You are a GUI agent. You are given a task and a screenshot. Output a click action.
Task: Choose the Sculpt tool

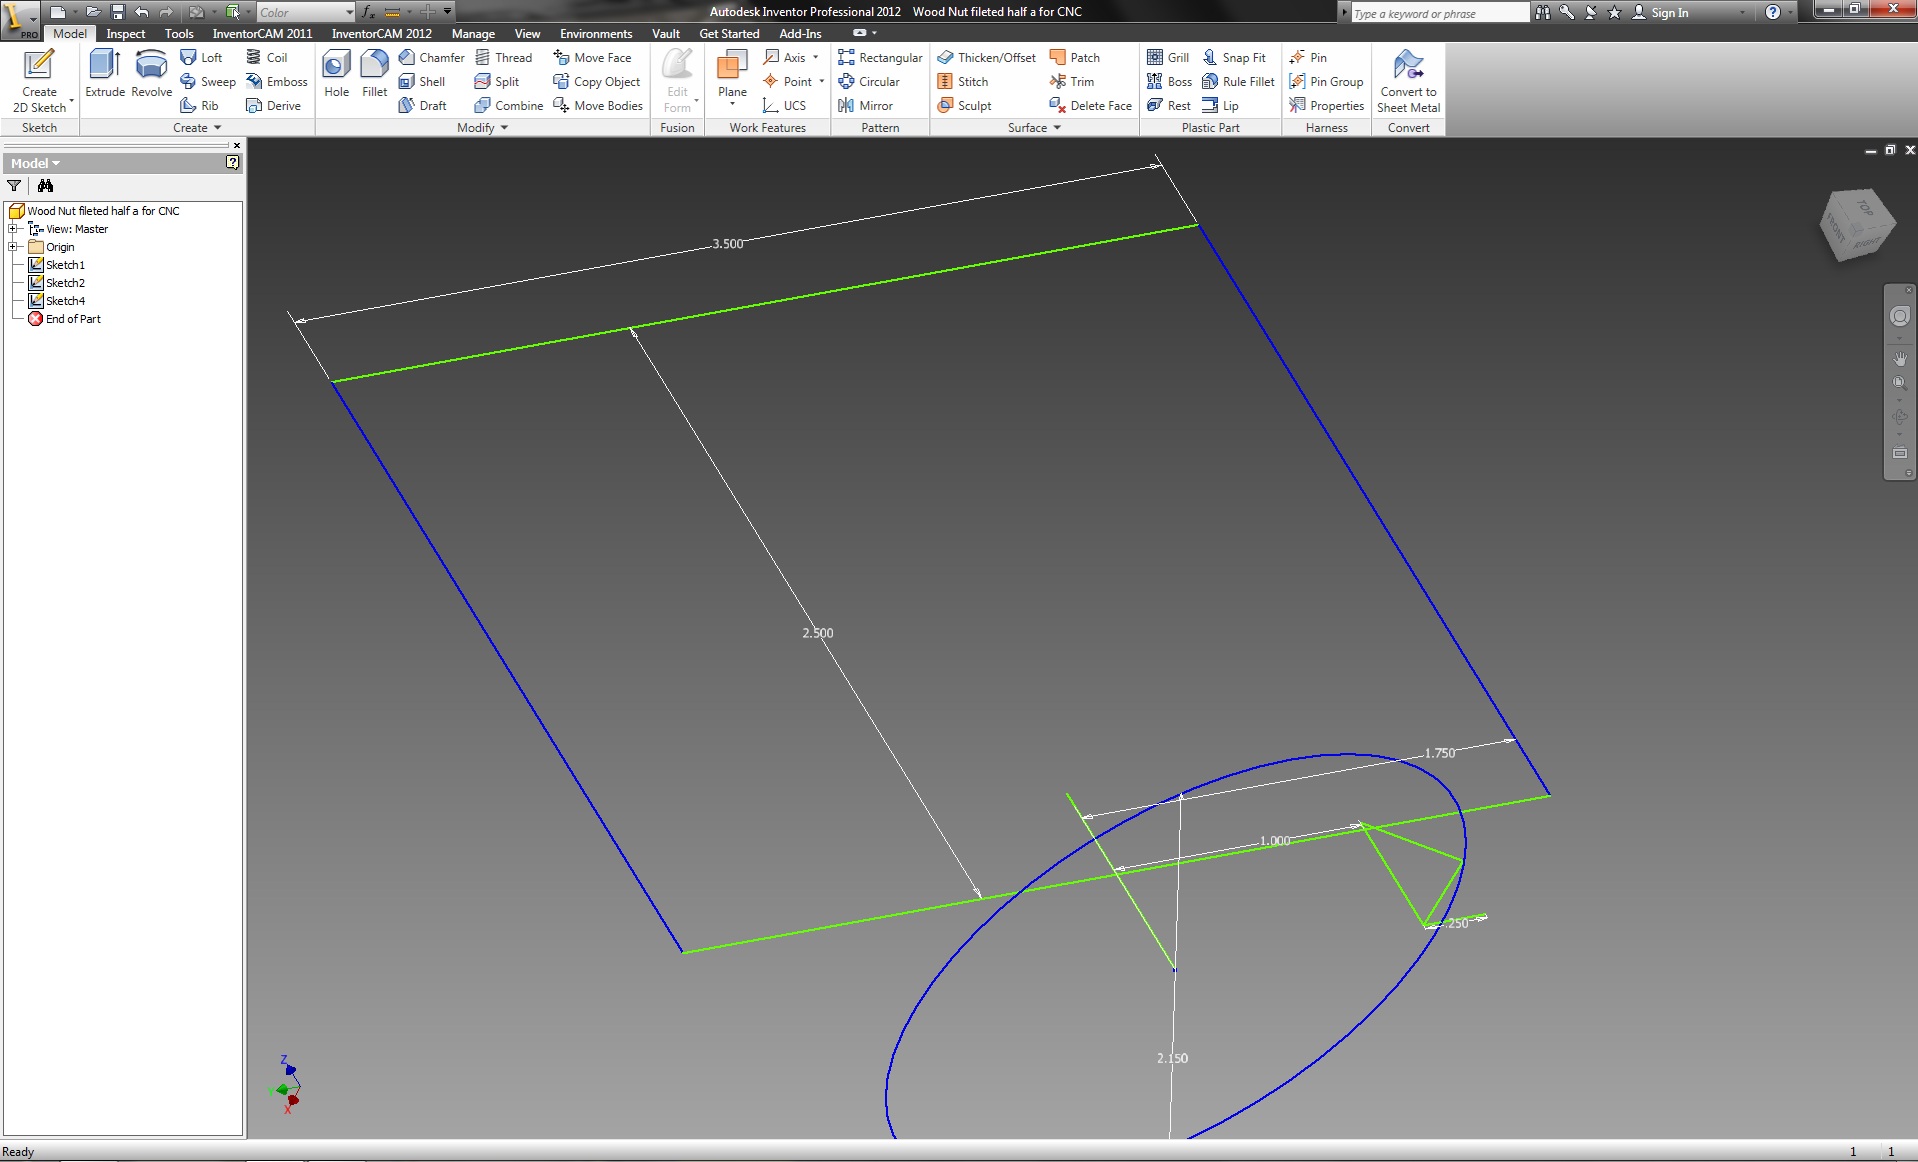(965, 105)
